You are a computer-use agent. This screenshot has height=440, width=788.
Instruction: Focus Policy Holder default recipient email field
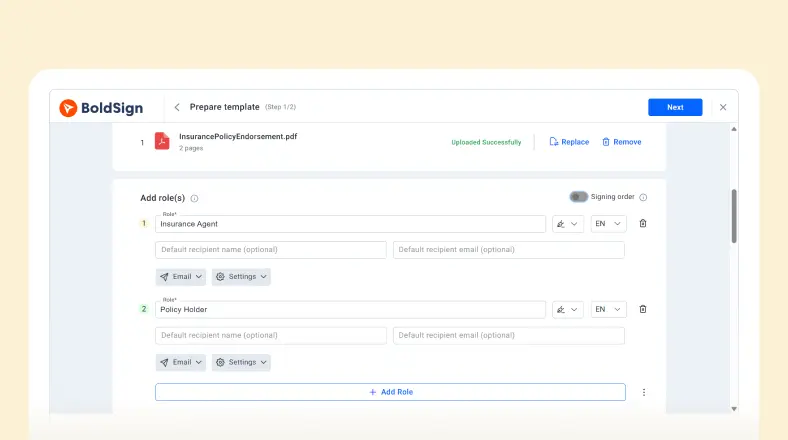(509, 336)
